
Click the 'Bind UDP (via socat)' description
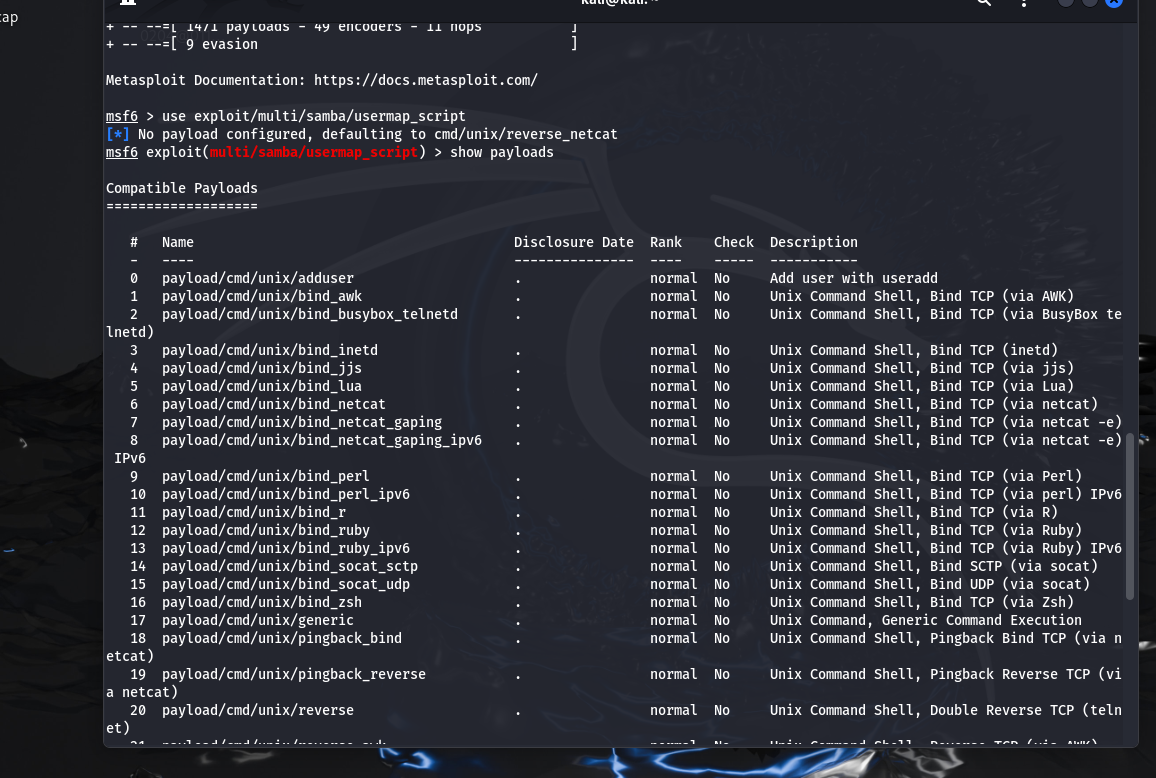(x=1010, y=584)
